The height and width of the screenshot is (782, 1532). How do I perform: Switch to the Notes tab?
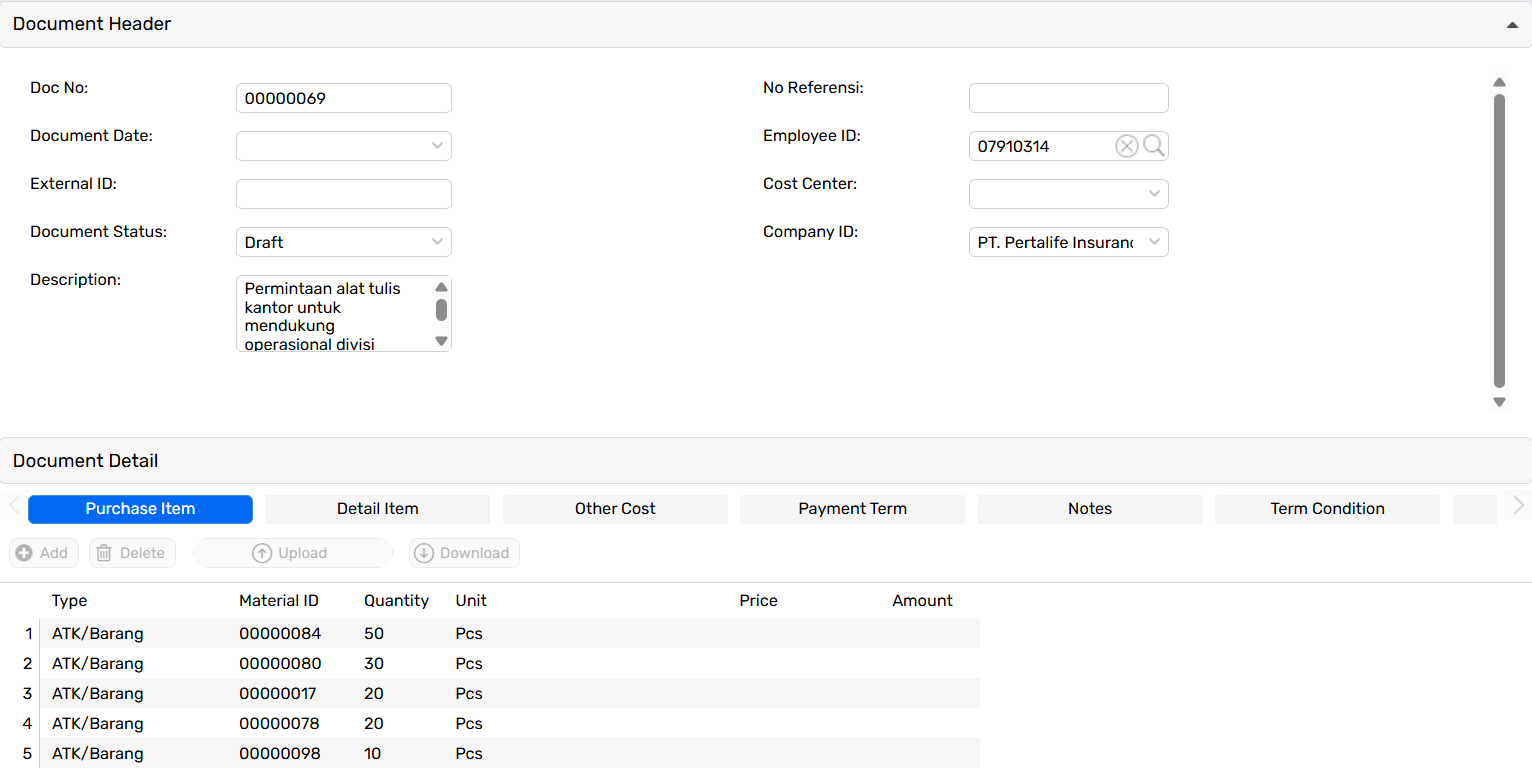(x=1090, y=509)
